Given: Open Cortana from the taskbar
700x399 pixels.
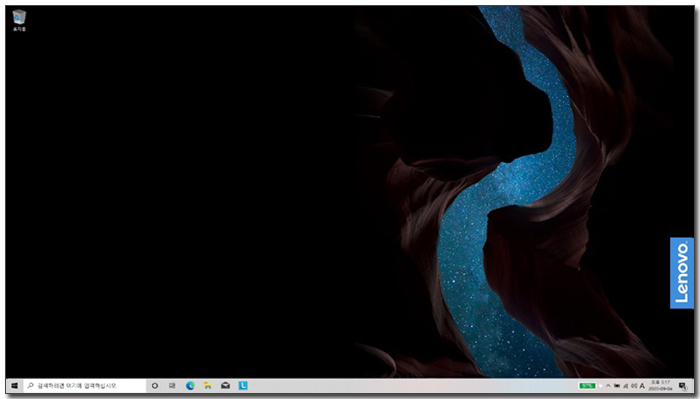Looking at the screenshot, I should click(x=154, y=386).
